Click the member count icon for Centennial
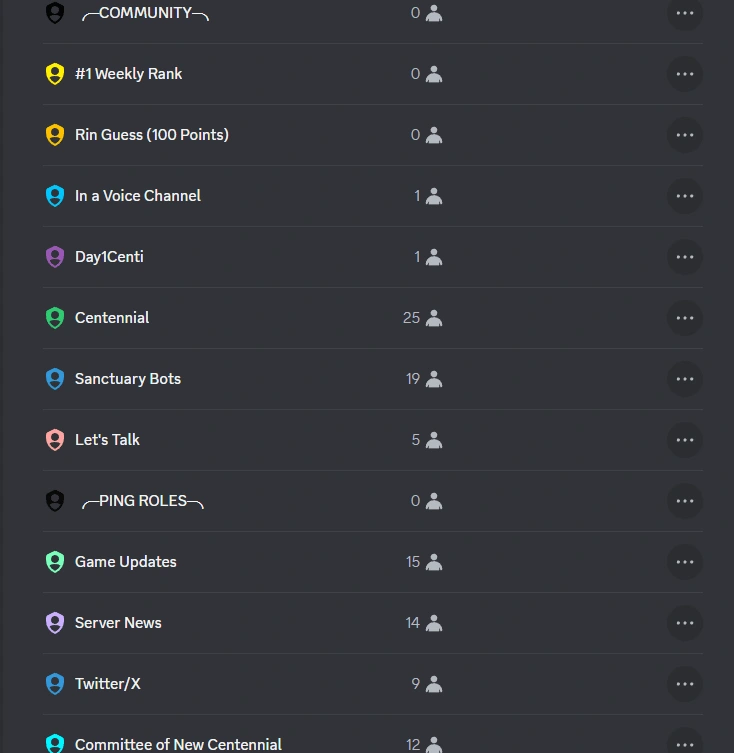This screenshot has height=753, width=734. click(433, 318)
